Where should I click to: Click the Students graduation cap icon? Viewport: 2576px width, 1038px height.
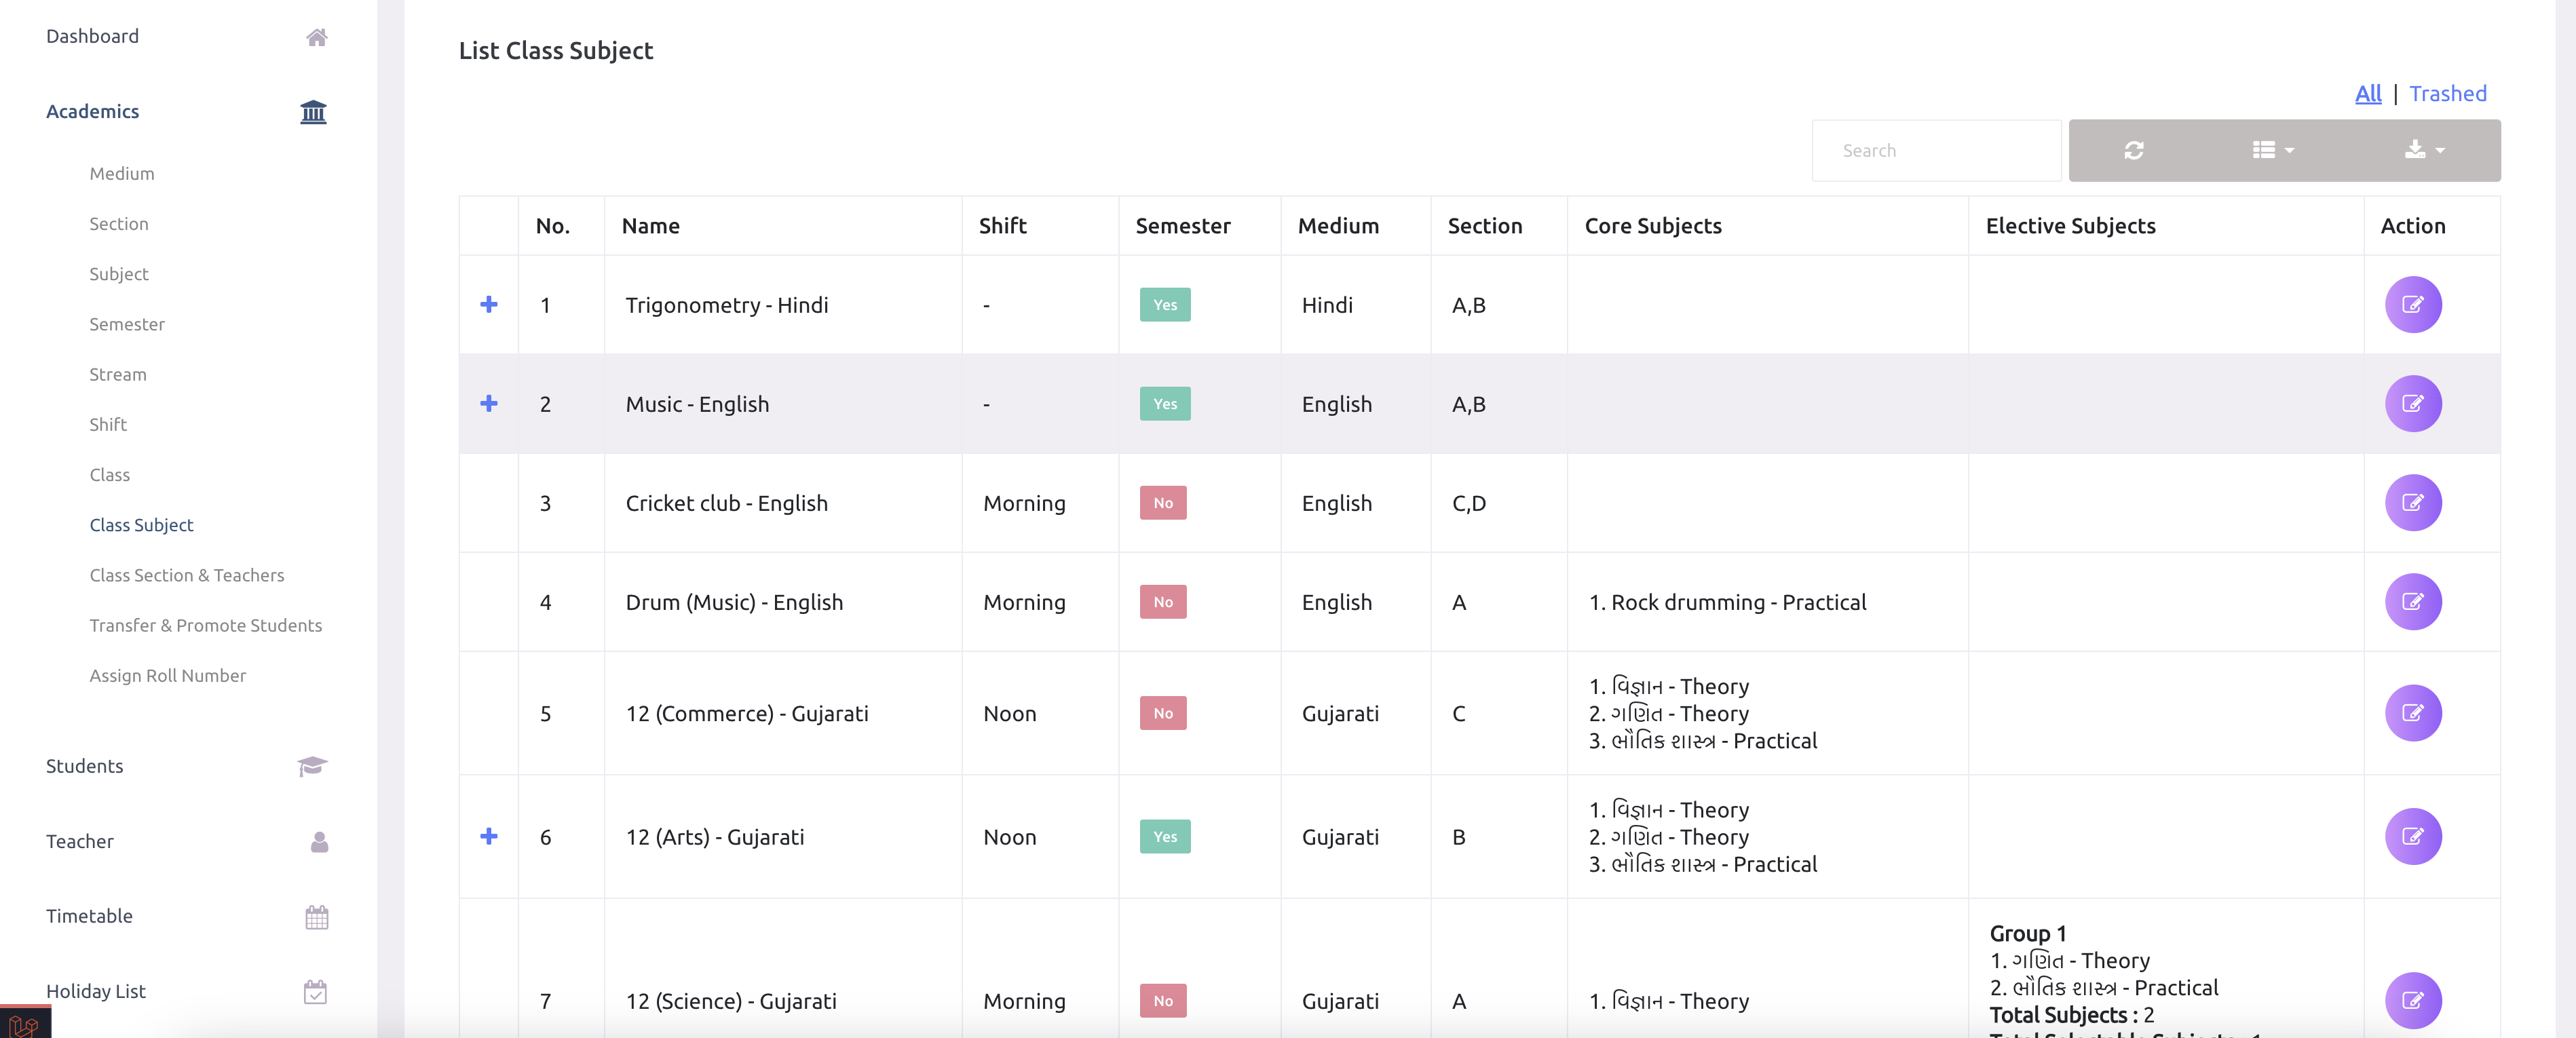313,766
